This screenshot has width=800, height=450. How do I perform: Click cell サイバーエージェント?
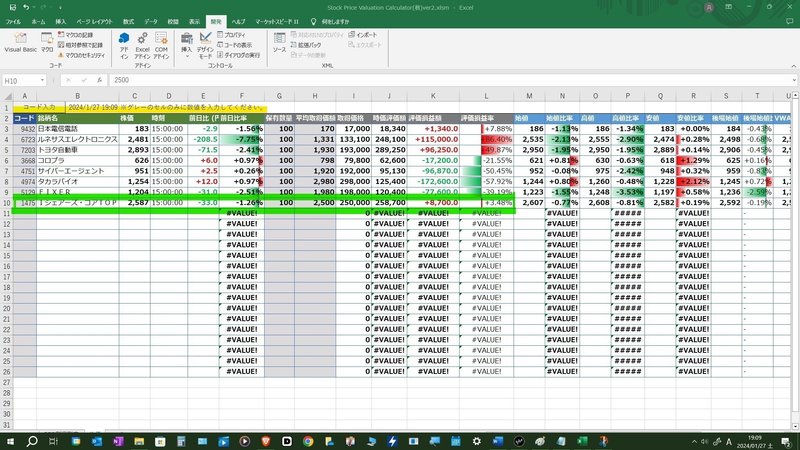(x=78, y=171)
